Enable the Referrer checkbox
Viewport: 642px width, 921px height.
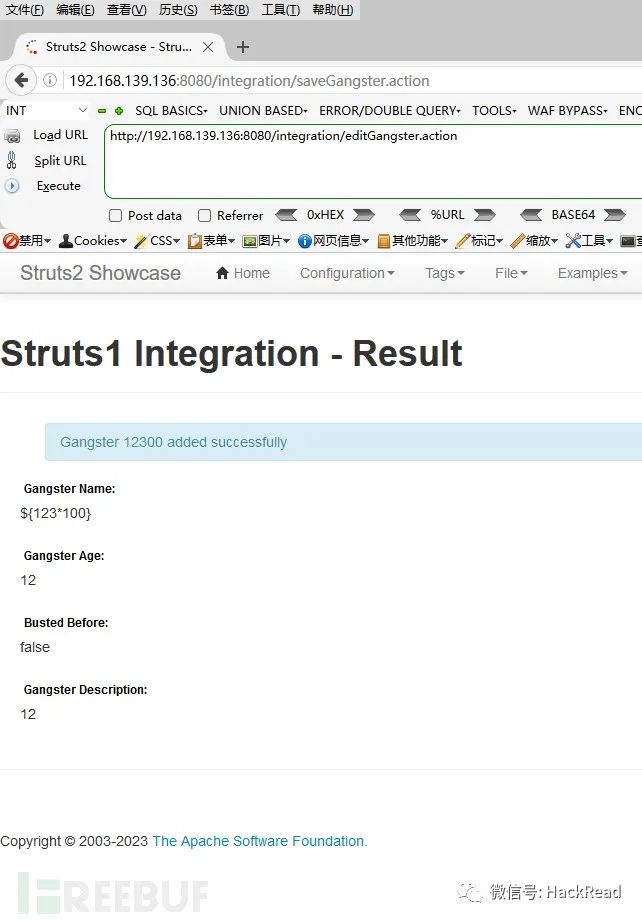[x=204, y=216]
